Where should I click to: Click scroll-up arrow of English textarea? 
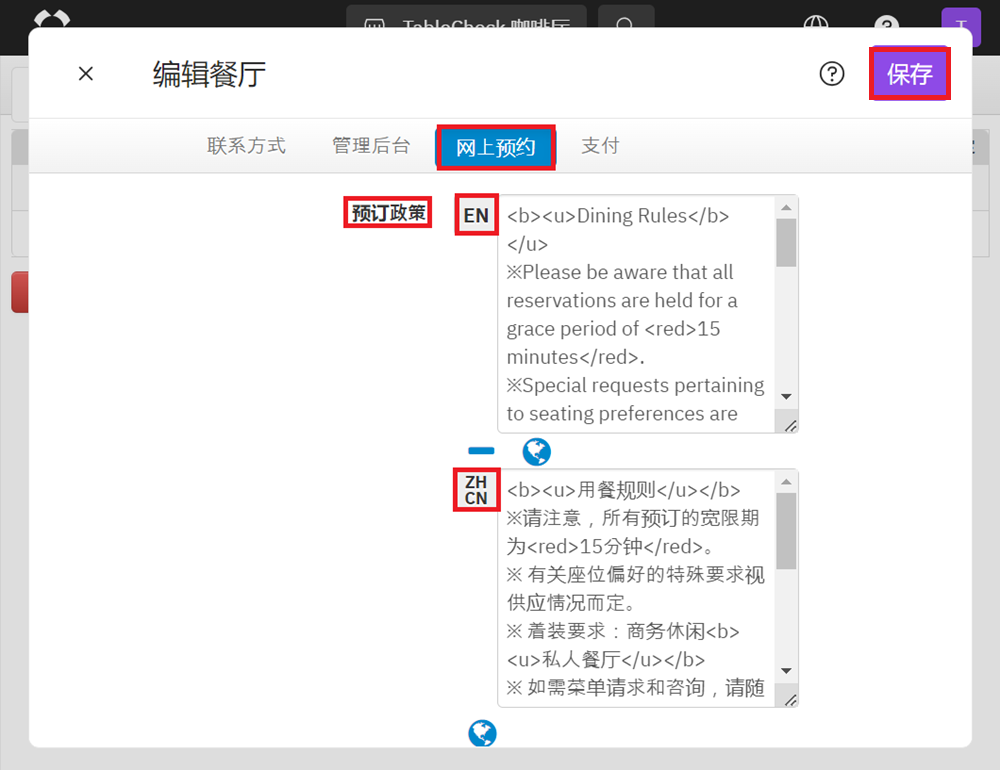click(786, 207)
